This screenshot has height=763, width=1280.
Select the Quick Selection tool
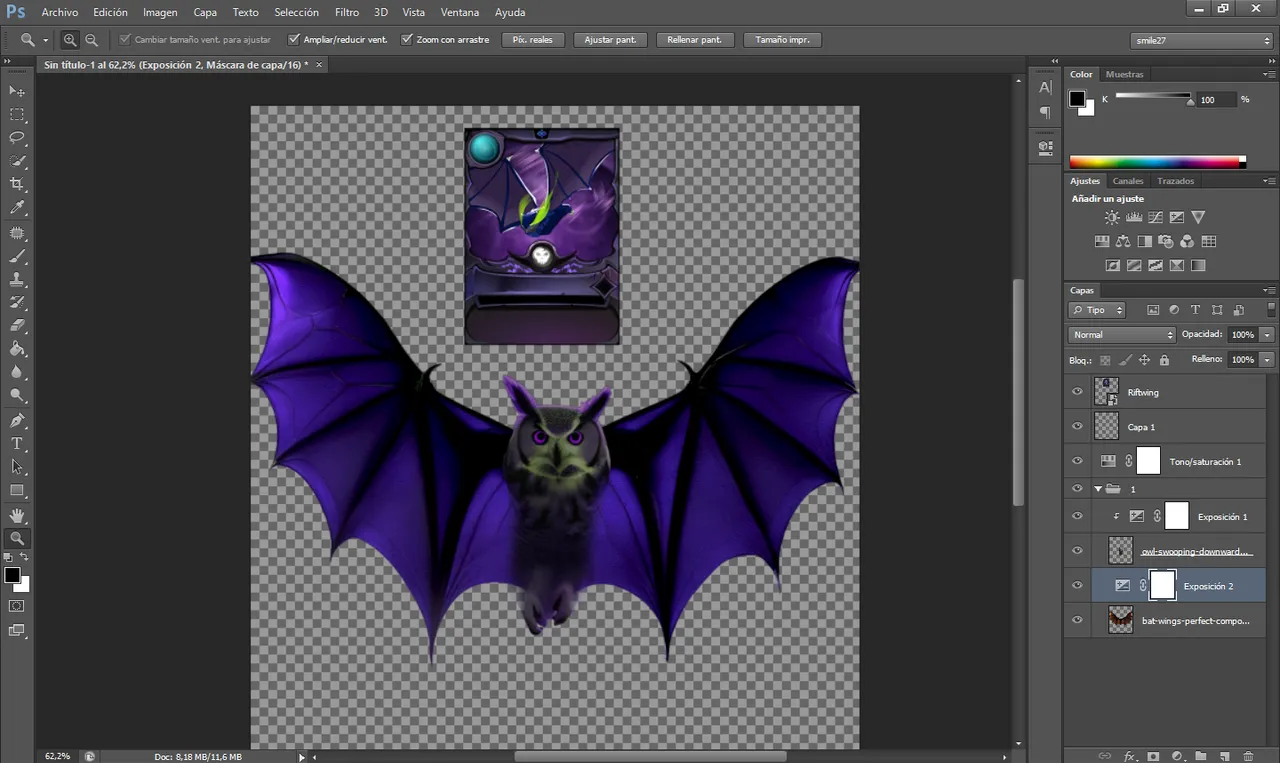(x=17, y=161)
